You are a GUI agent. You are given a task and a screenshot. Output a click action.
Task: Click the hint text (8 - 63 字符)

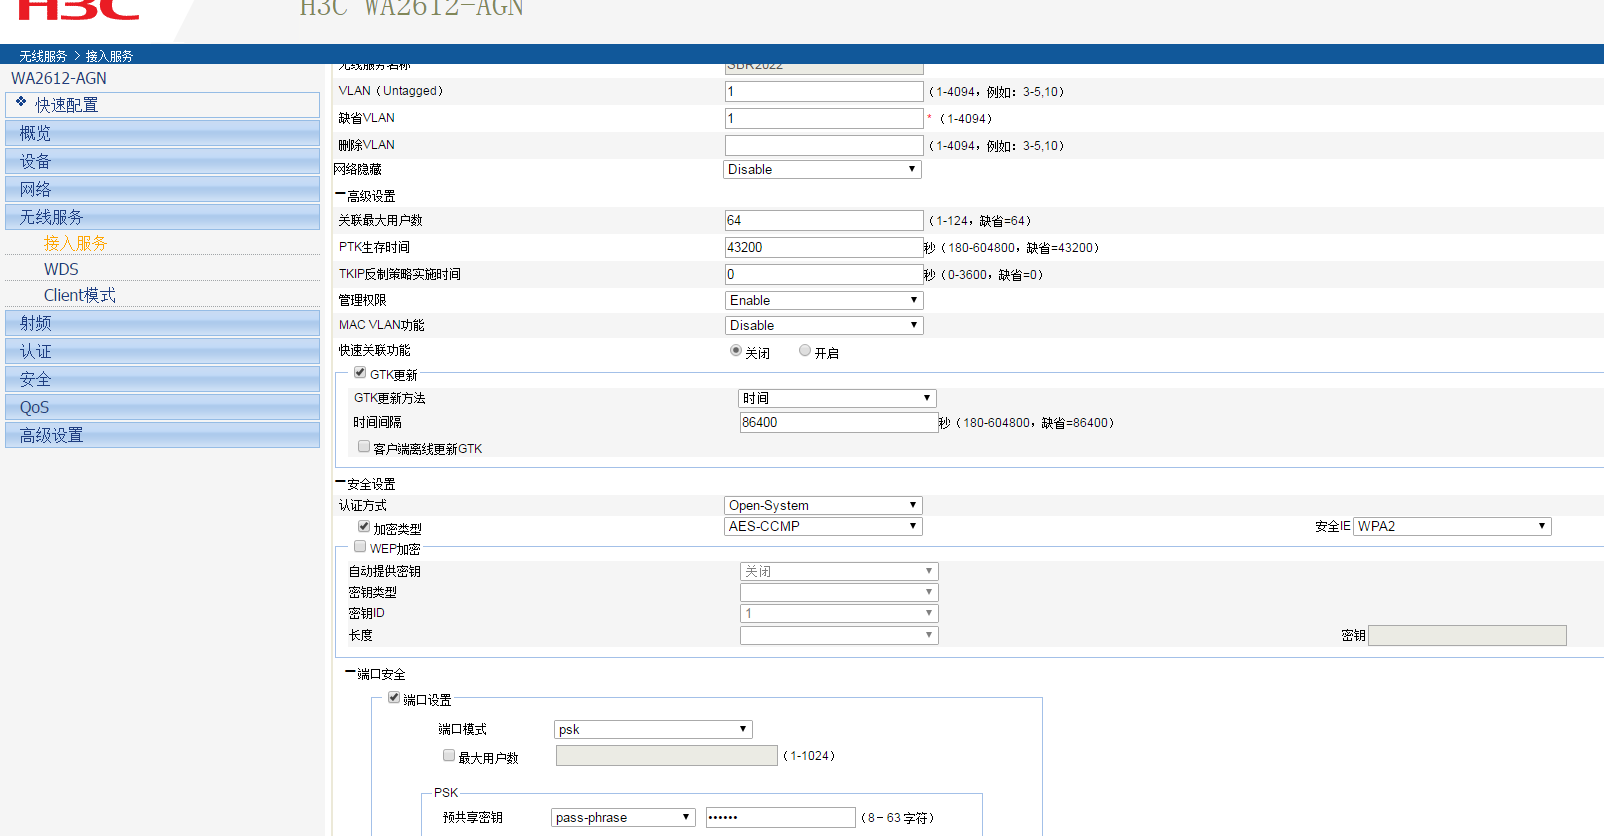pyautogui.click(x=898, y=818)
